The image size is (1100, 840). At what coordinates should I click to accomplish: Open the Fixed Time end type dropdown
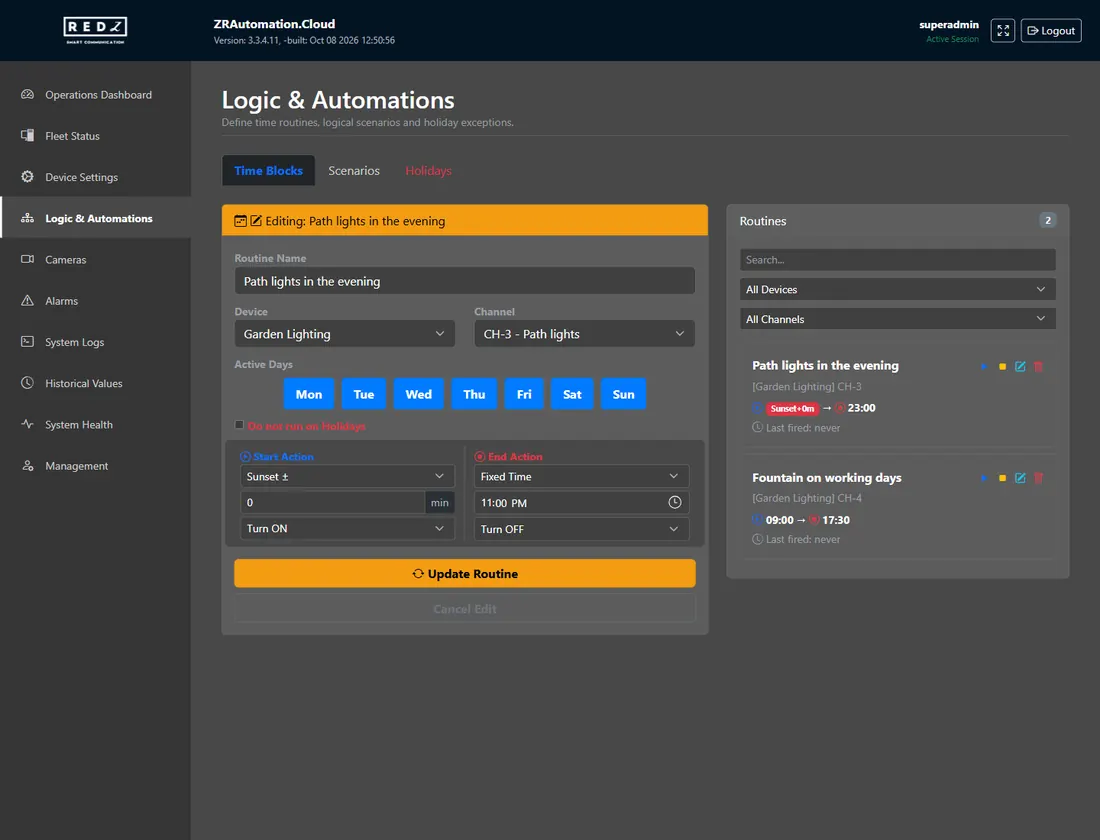pos(582,476)
